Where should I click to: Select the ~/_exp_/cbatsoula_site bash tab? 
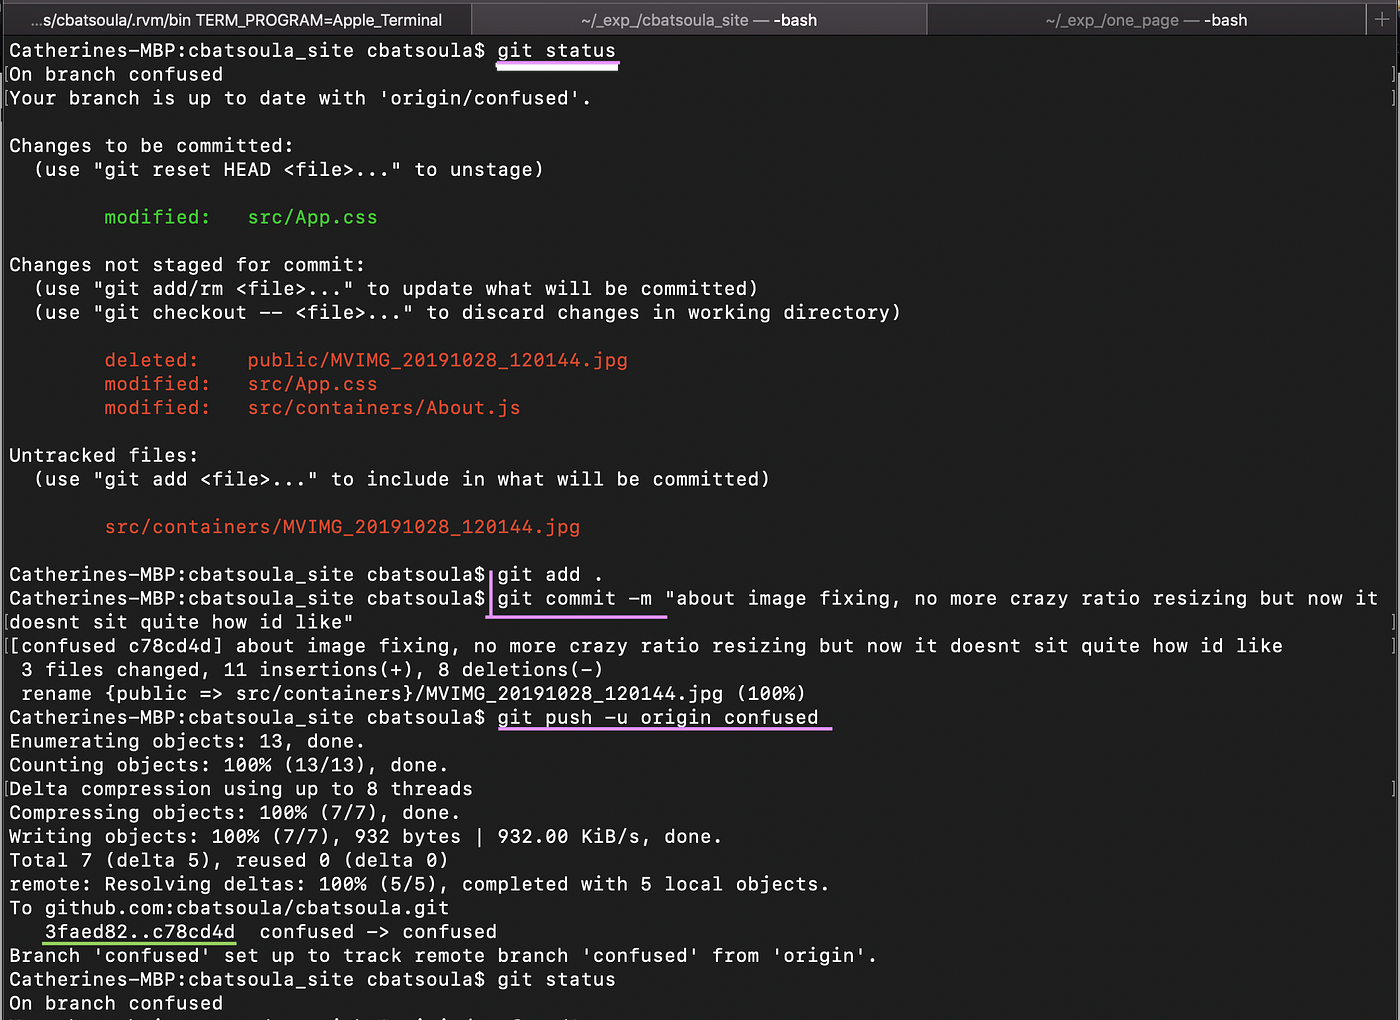point(699,19)
